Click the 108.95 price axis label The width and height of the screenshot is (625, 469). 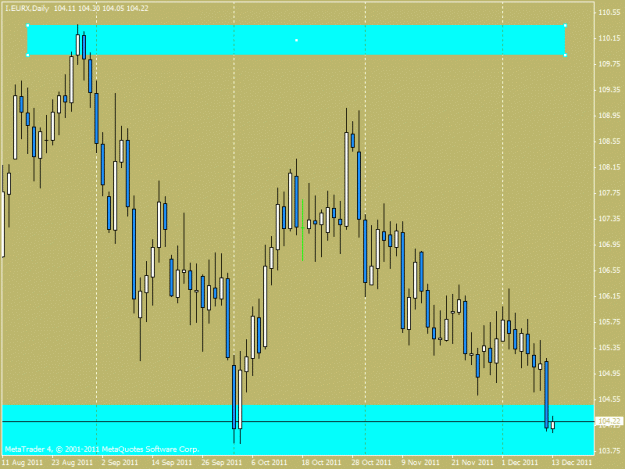(x=609, y=116)
